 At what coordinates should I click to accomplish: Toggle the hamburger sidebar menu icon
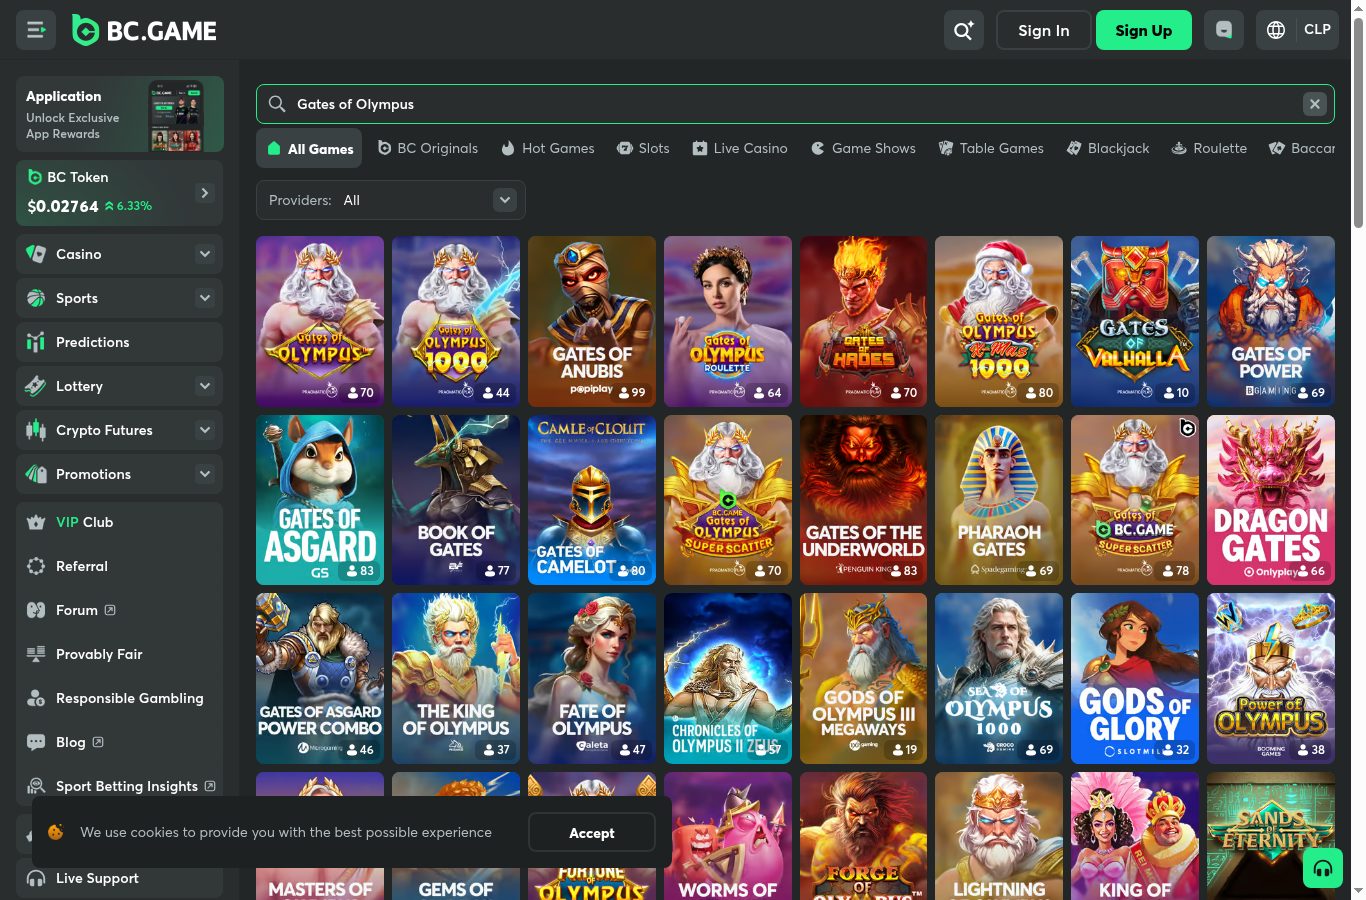36,30
